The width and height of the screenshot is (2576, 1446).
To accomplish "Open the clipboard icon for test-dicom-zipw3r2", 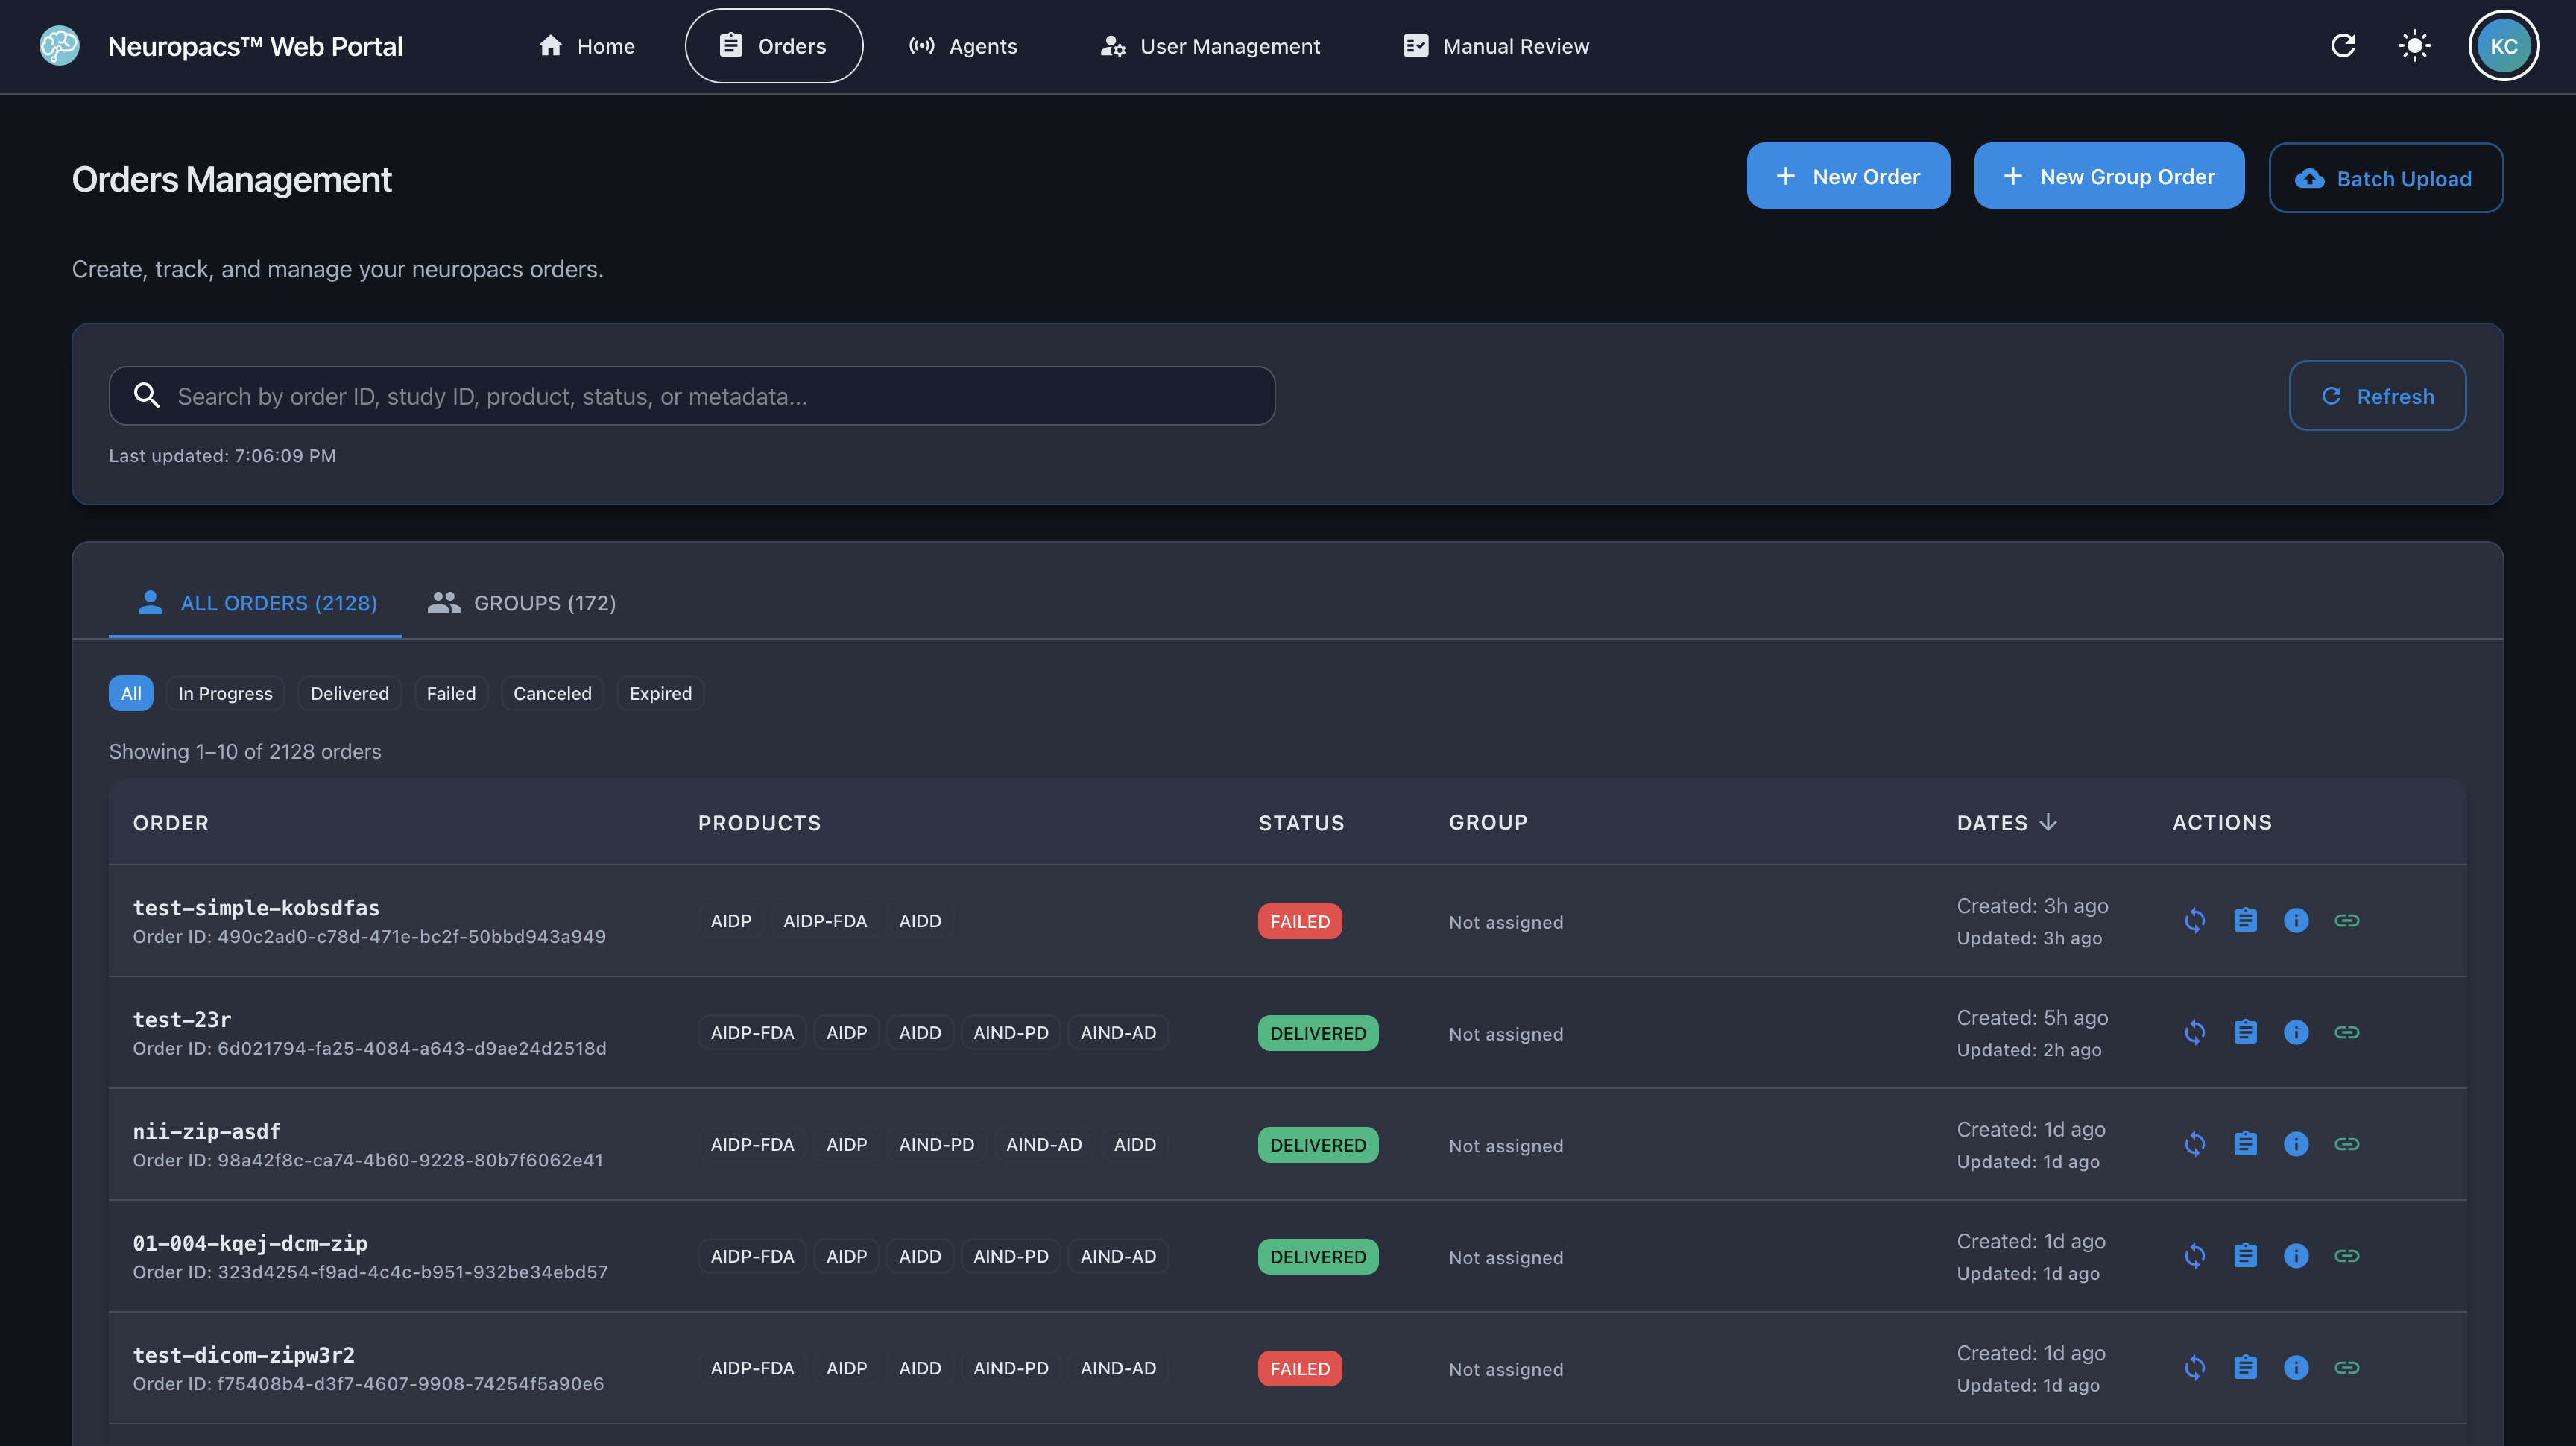I will click(2246, 1368).
